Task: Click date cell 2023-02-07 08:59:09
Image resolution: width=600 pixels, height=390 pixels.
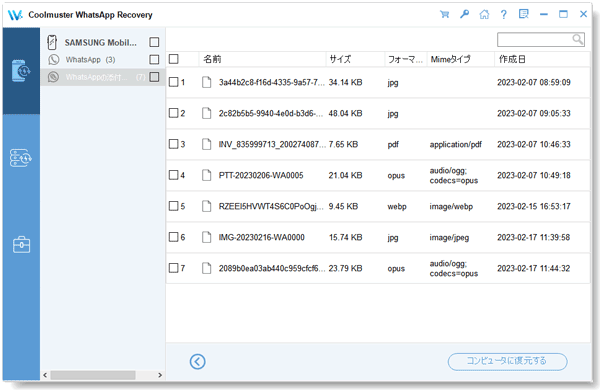Action: point(534,82)
